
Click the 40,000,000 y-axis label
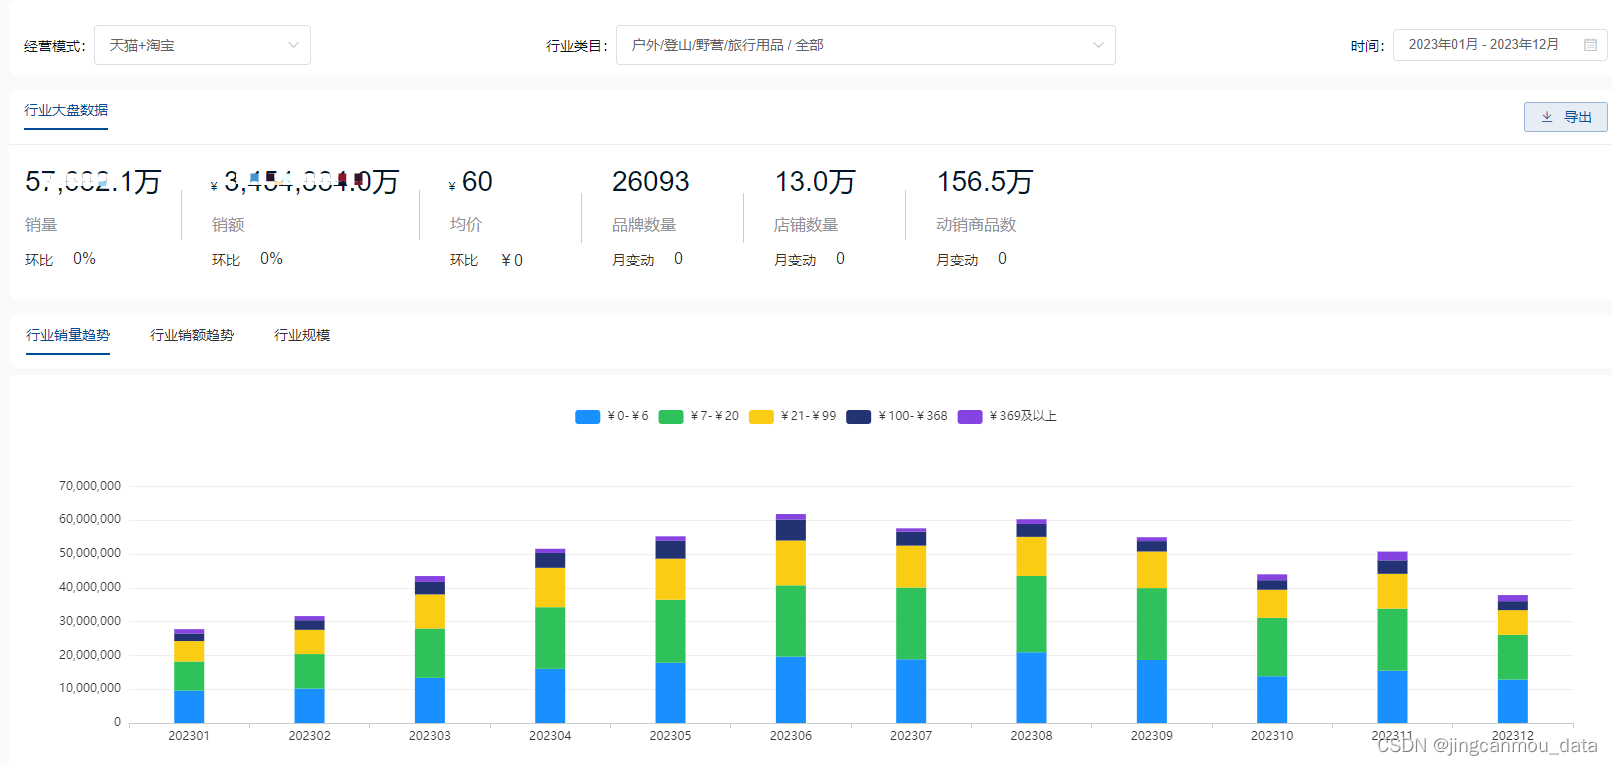(x=90, y=587)
